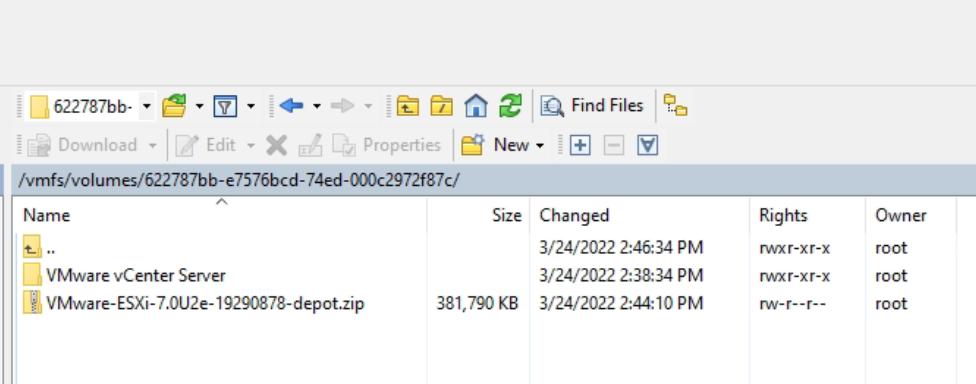Image resolution: width=976 pixels, height=384 pixels.
Task: Expand the New dropdown arrow
Action: coord(540,146)
